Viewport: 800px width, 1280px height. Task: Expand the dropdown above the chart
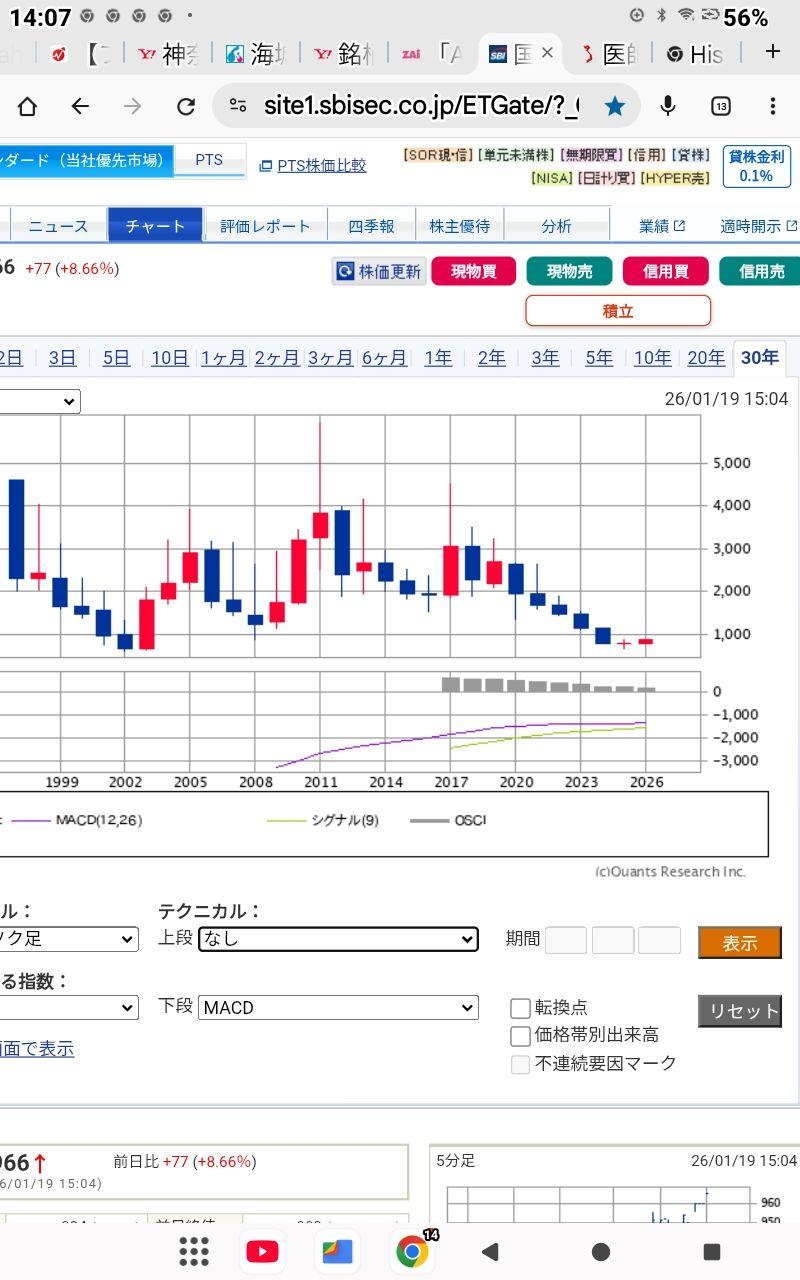(x=40, y=401)
